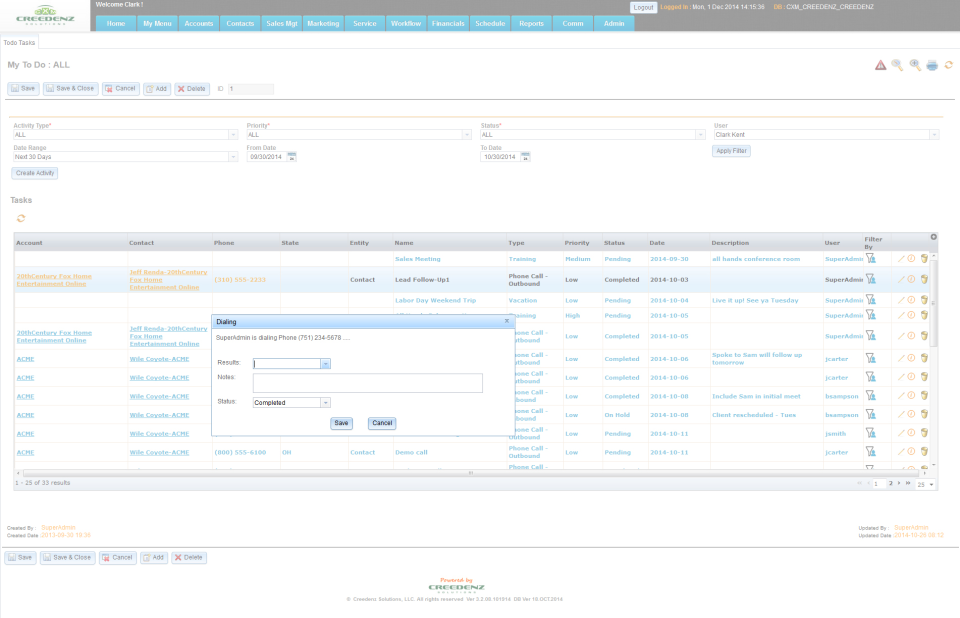Click the second magnifier icon beside printer

915,65
